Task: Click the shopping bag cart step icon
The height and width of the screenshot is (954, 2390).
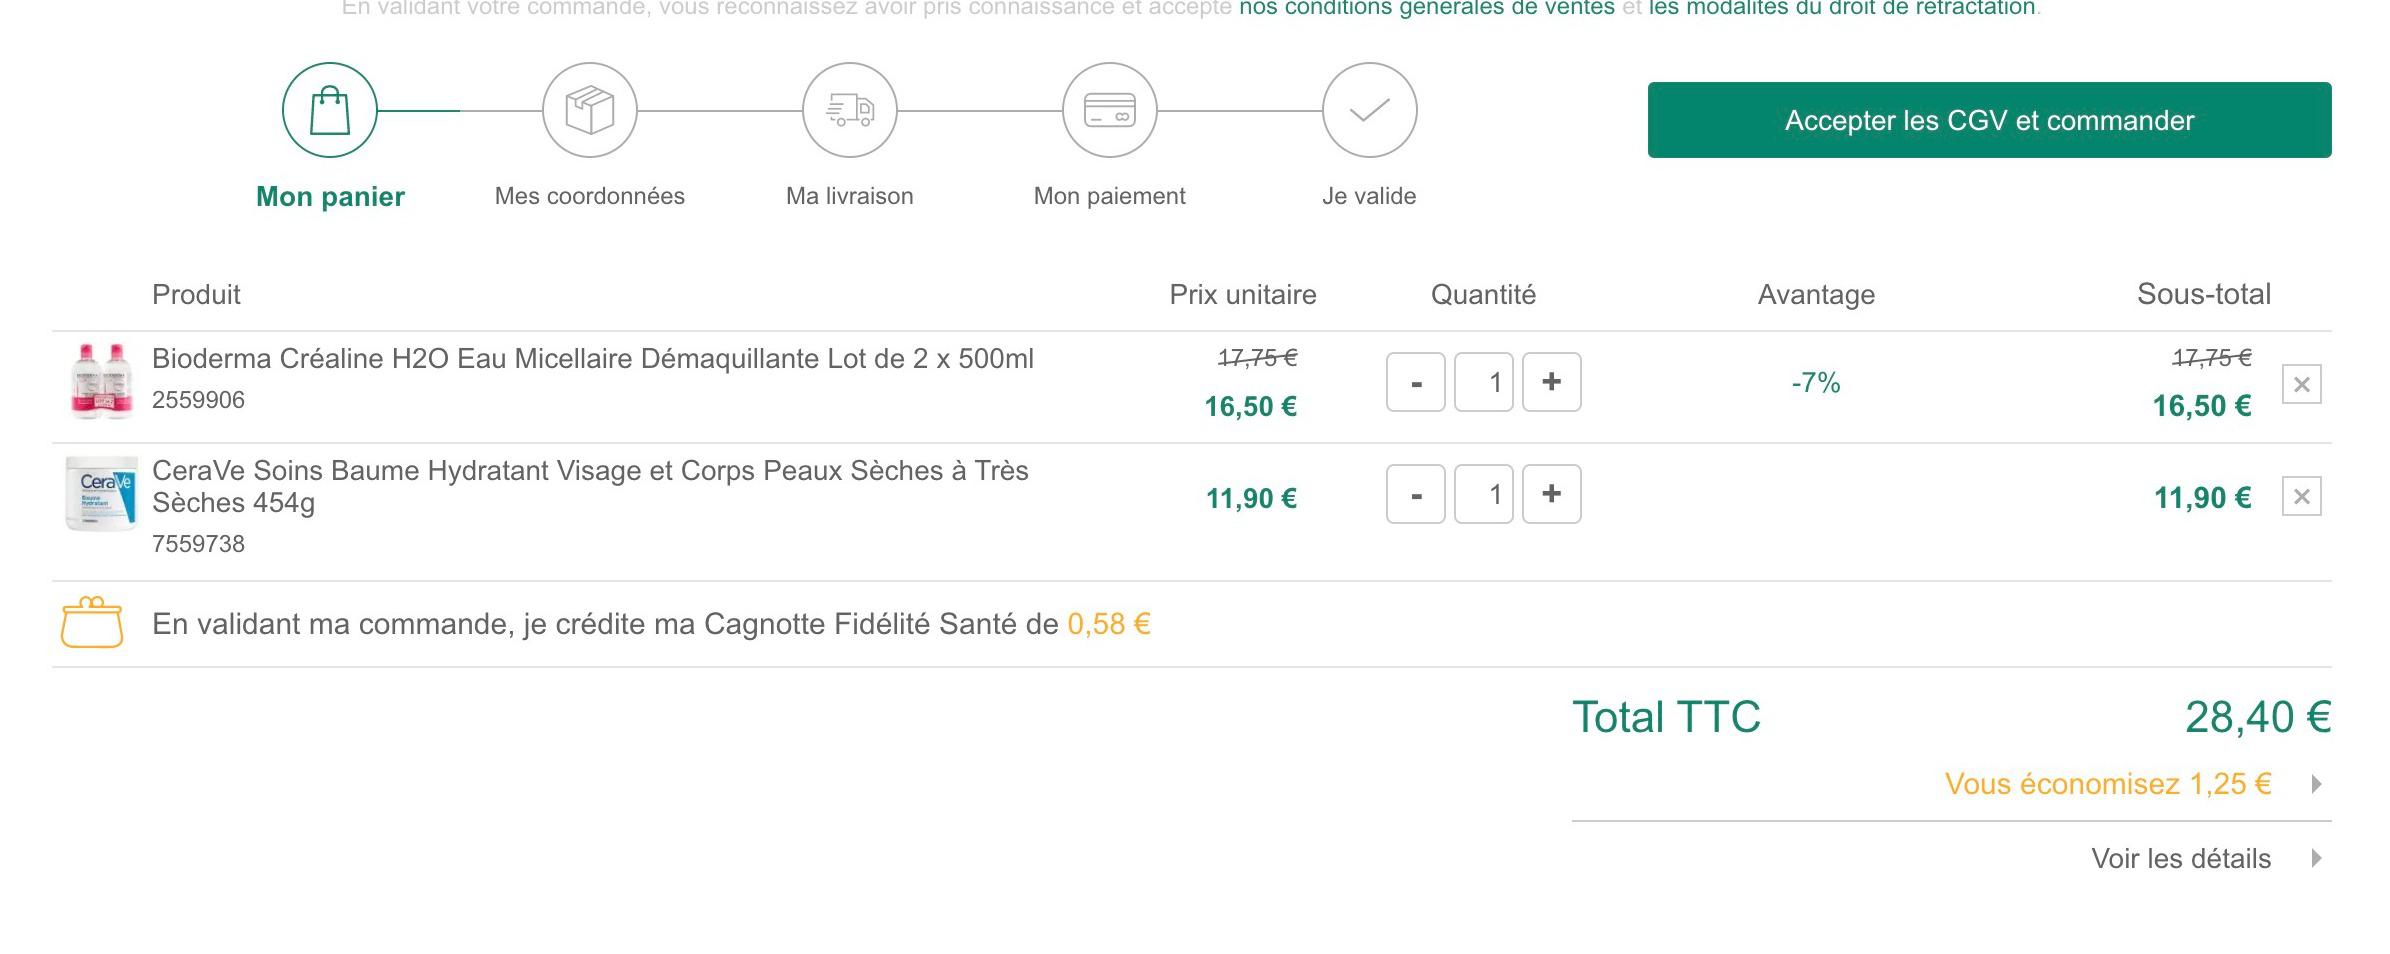Action: coord(330,110)
